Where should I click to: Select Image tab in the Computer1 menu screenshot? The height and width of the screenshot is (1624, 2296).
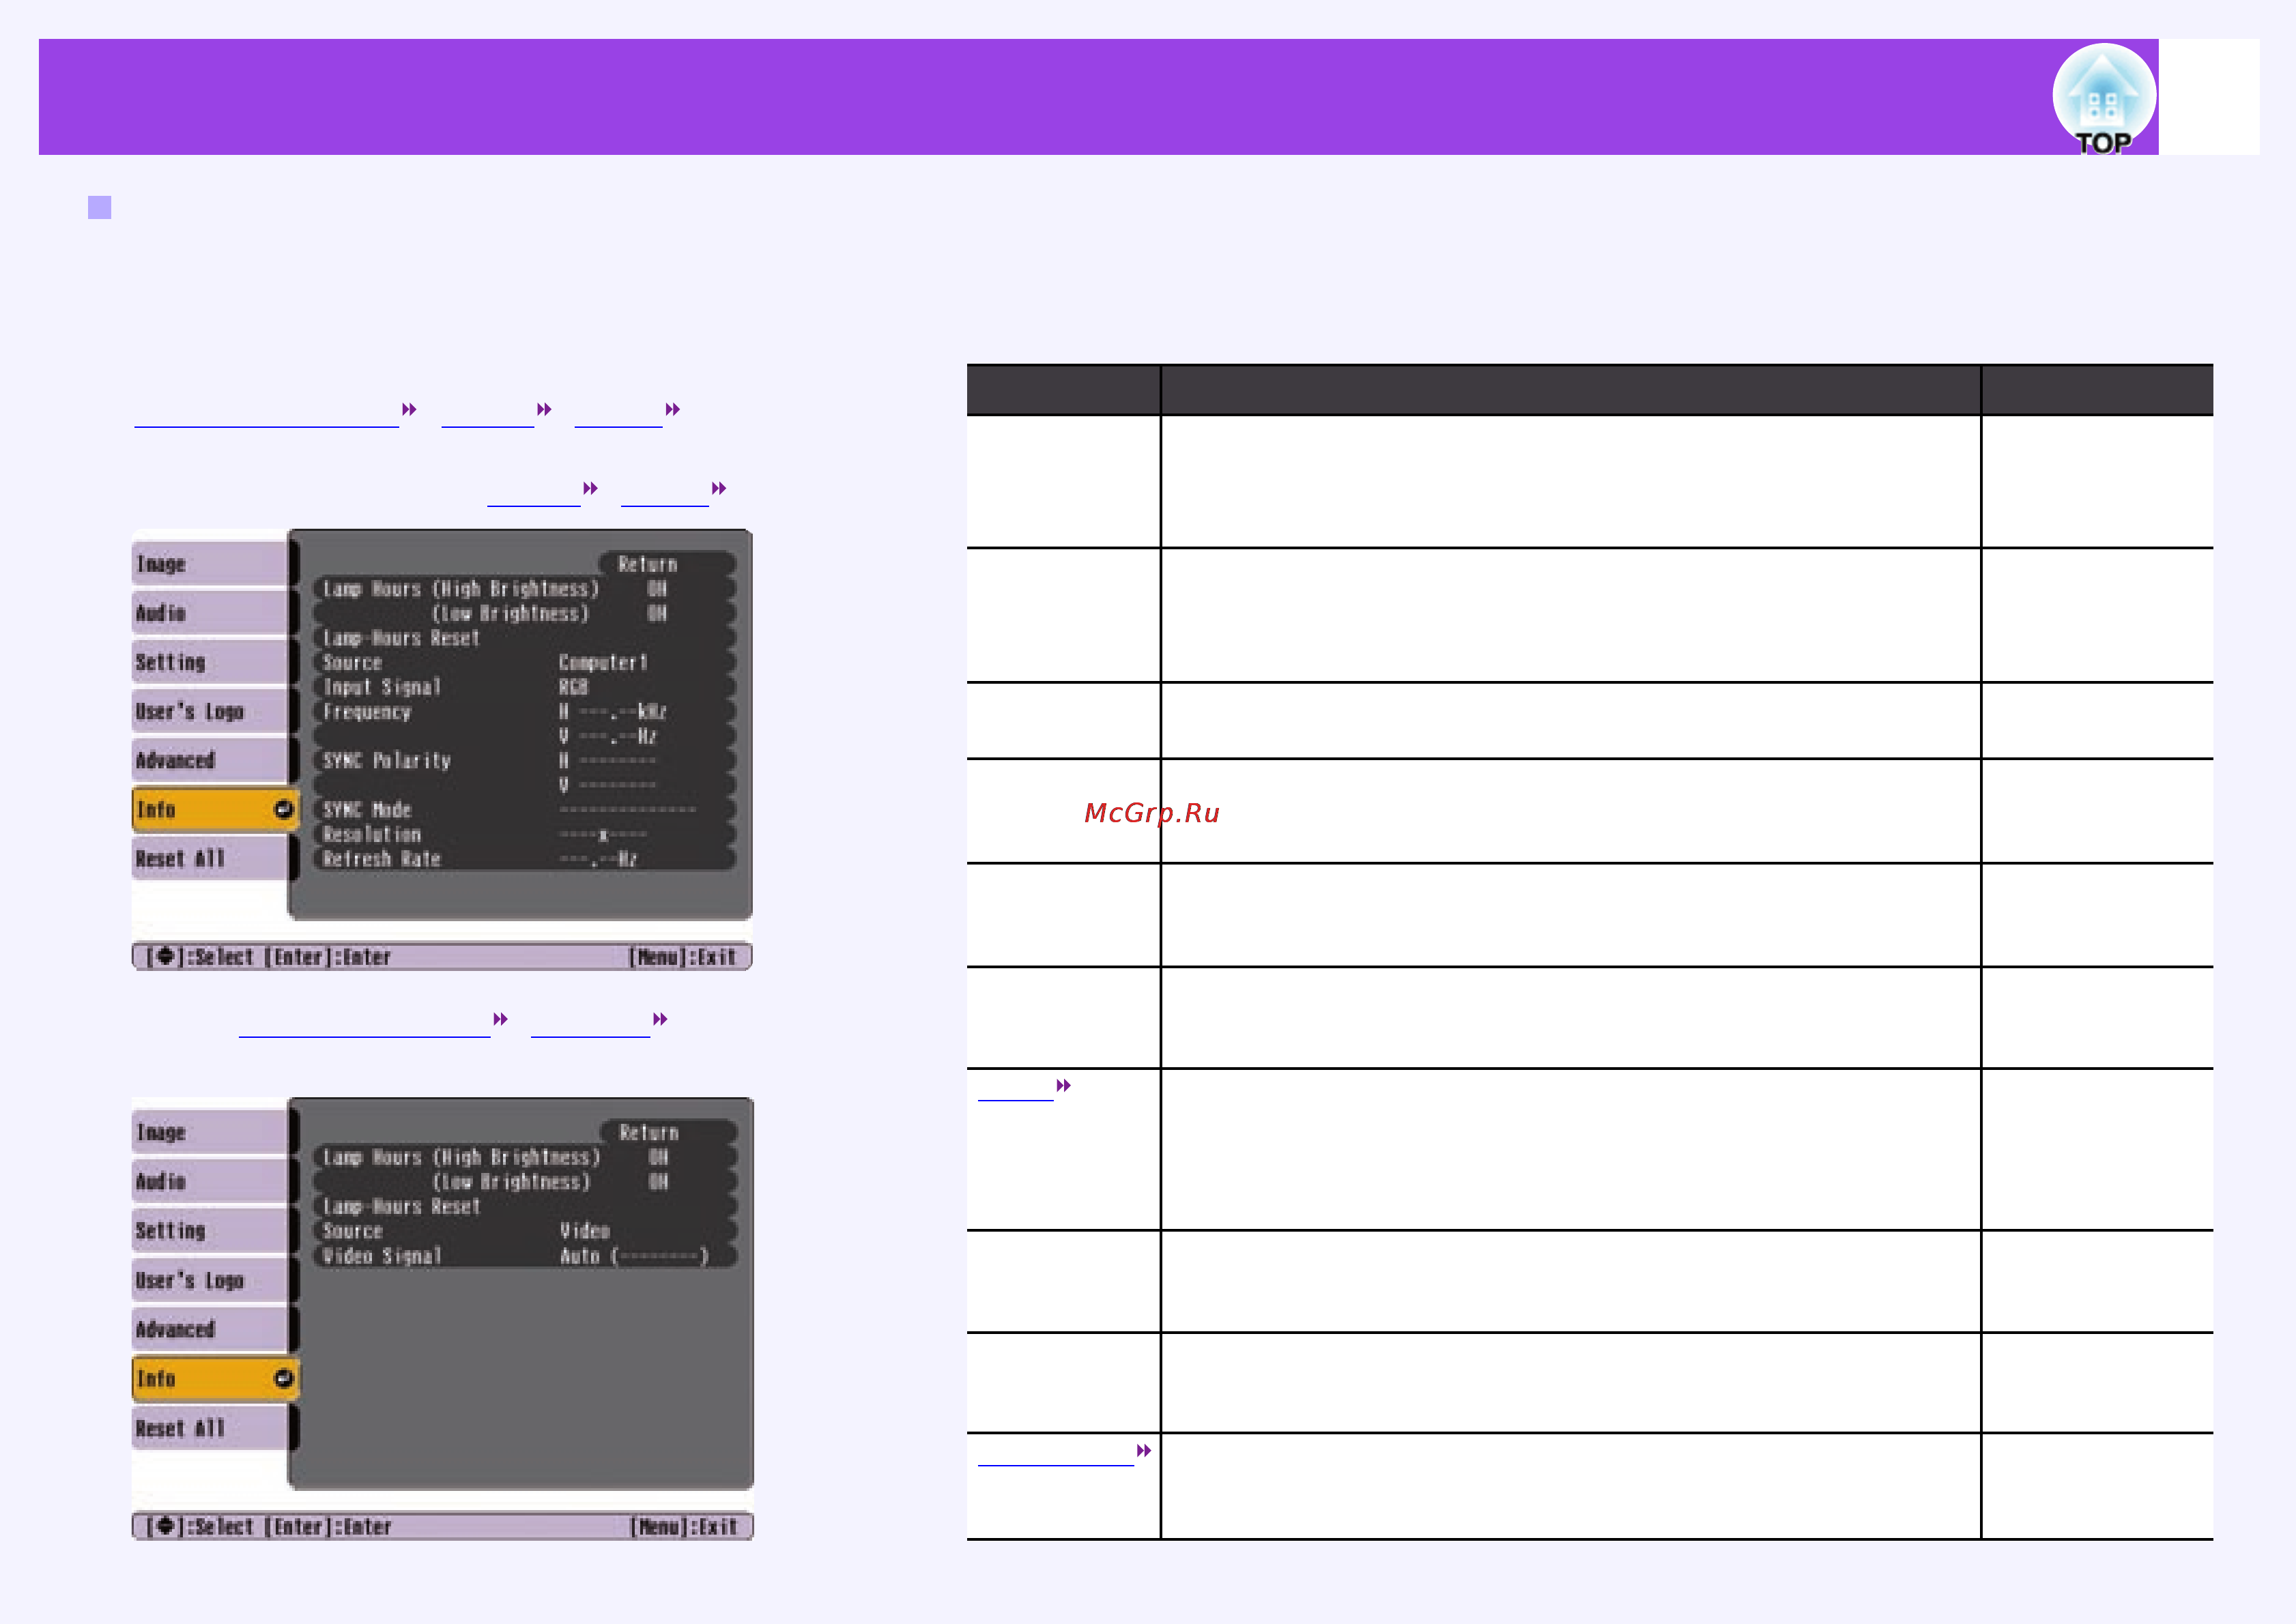210,564
